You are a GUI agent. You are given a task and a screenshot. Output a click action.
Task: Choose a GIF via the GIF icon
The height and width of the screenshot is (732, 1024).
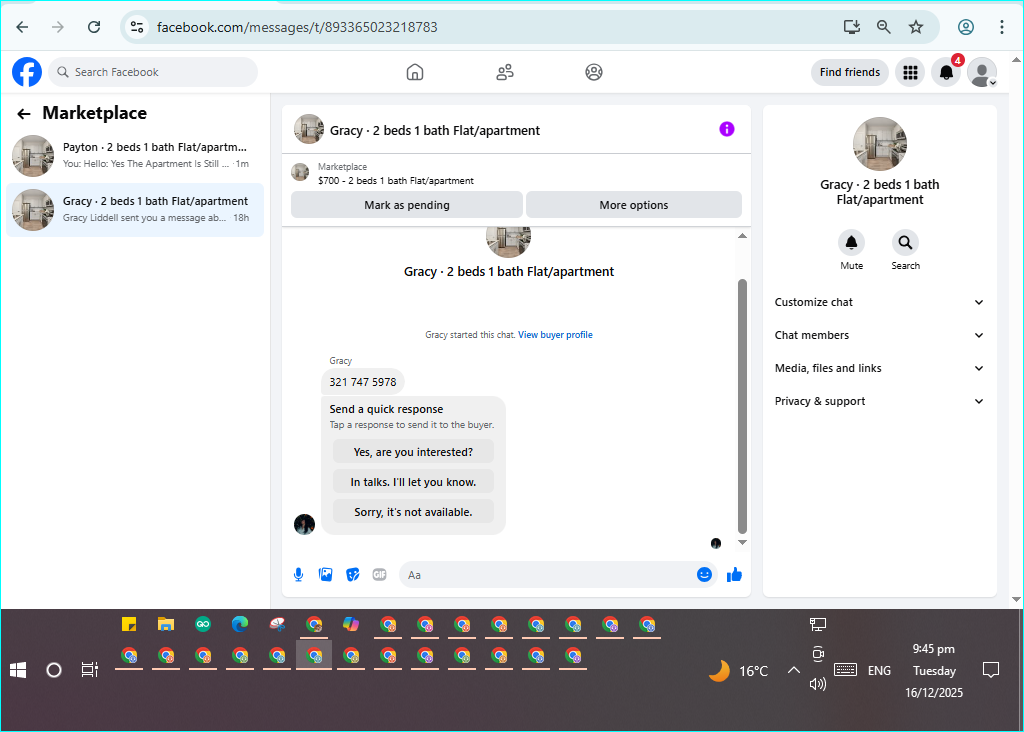(x=379, y=575)
